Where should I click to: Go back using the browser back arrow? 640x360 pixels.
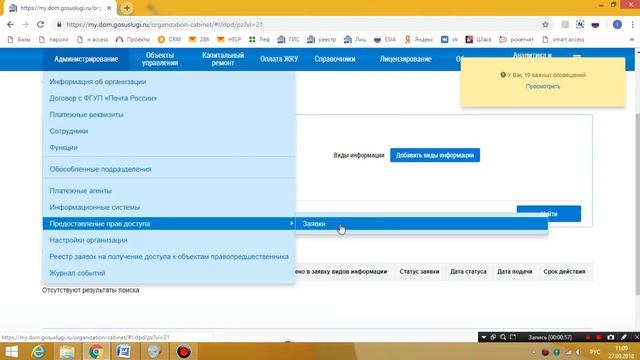click(x=10, y=24)
